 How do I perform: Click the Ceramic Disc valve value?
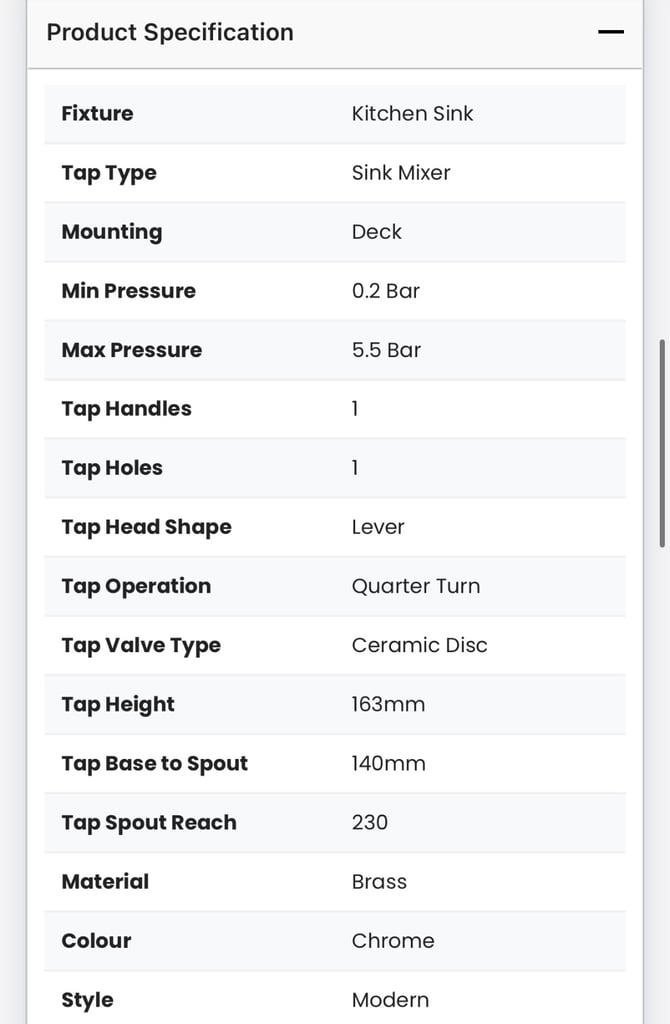(x=420, y=645)
